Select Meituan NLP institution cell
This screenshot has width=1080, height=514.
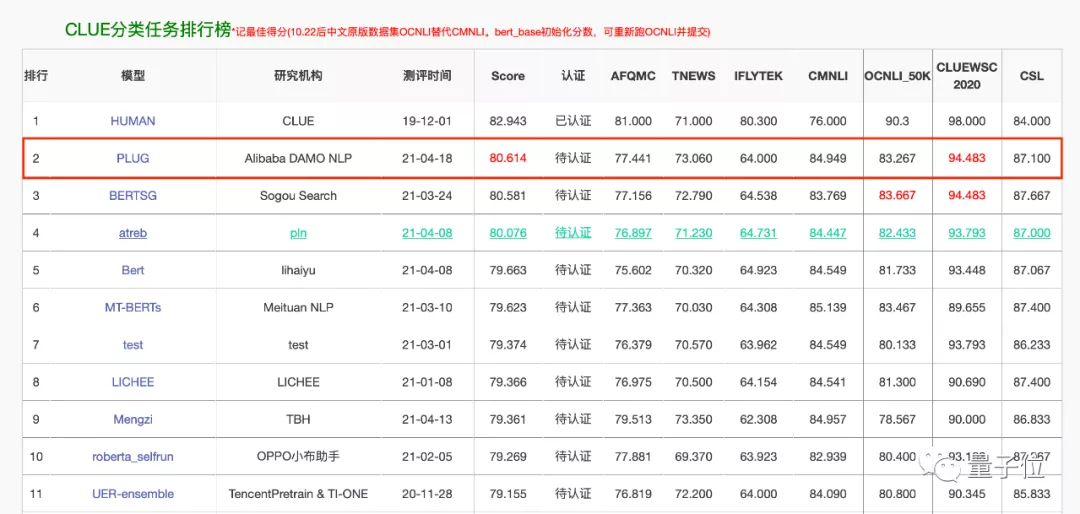298,307
